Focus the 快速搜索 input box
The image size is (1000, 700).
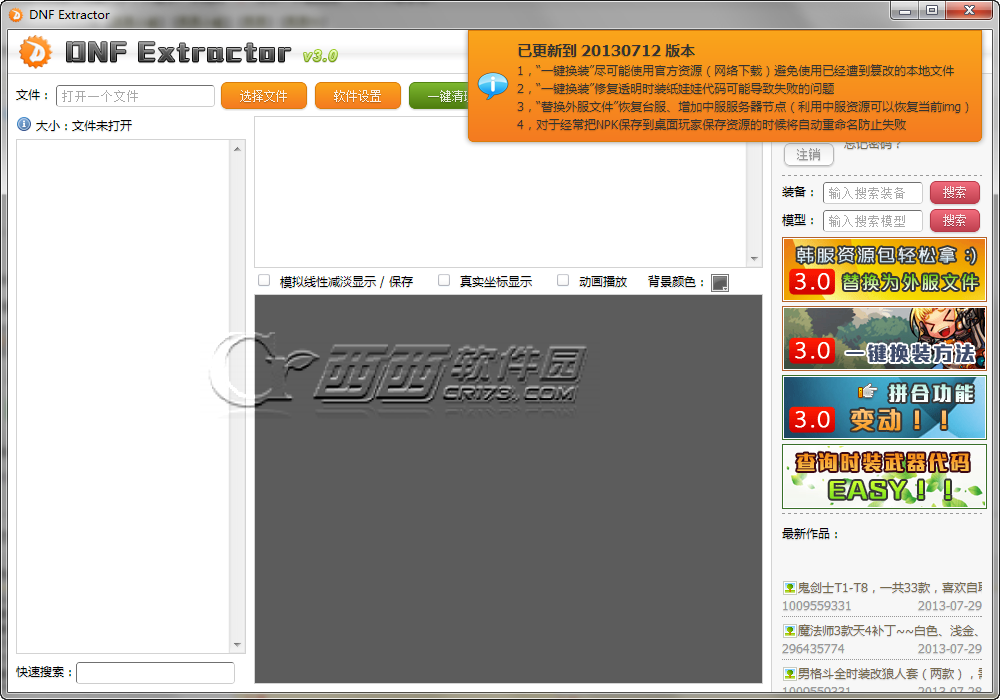(x=155, y=673)
